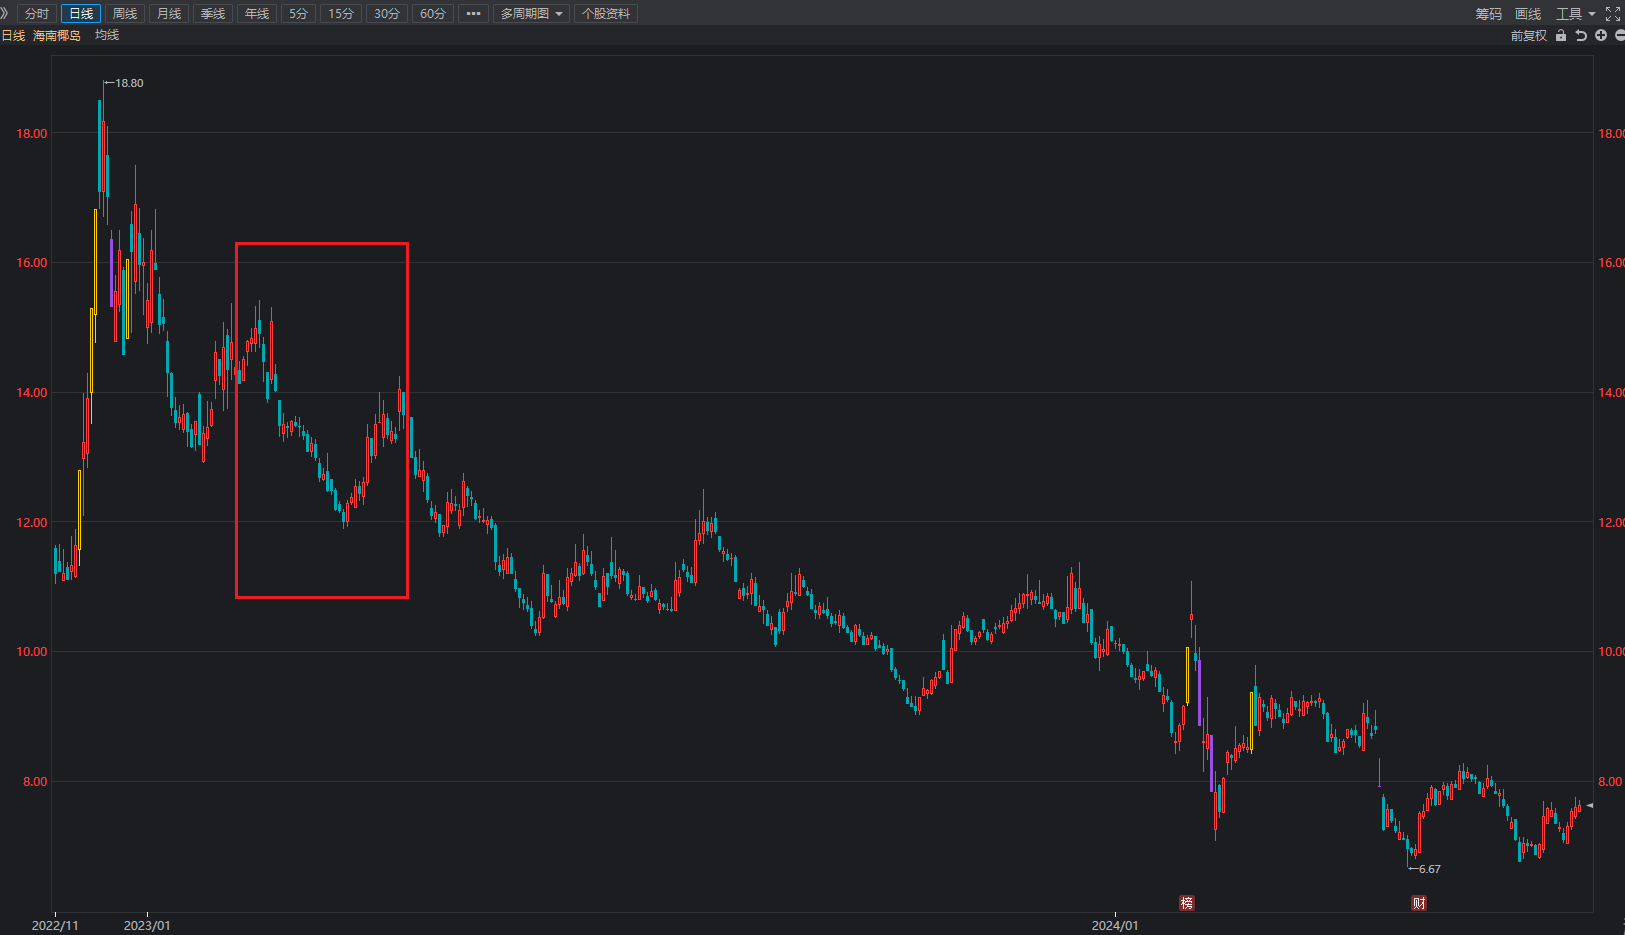Expand the sidebar with double chevron
The height and width of the screenshot is (935, 1625).
pos(5,13)
